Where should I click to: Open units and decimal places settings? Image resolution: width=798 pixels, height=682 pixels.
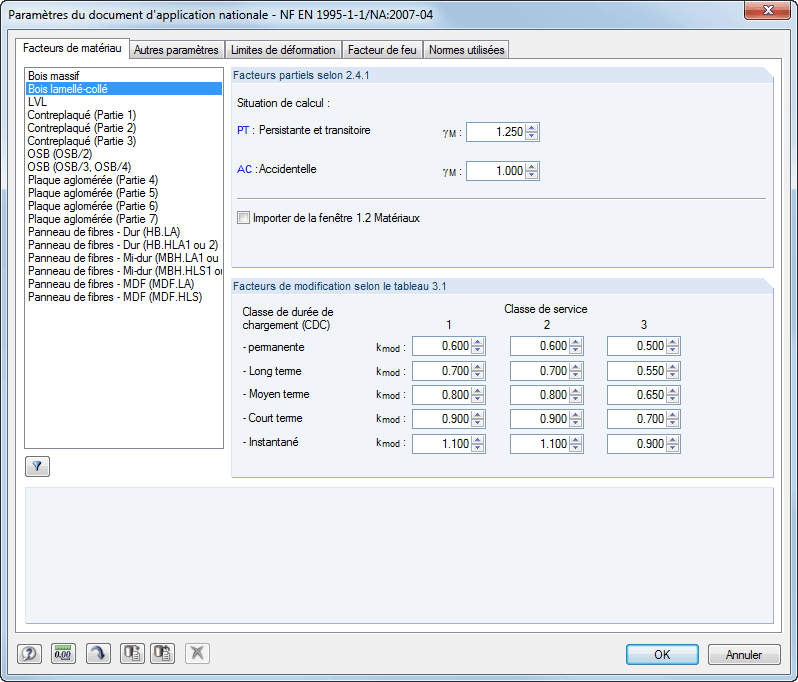(64, 653)
